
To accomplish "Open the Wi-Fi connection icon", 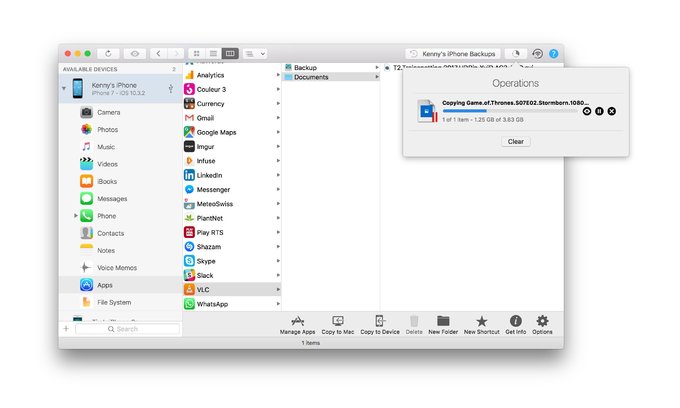I will [537, 53].
